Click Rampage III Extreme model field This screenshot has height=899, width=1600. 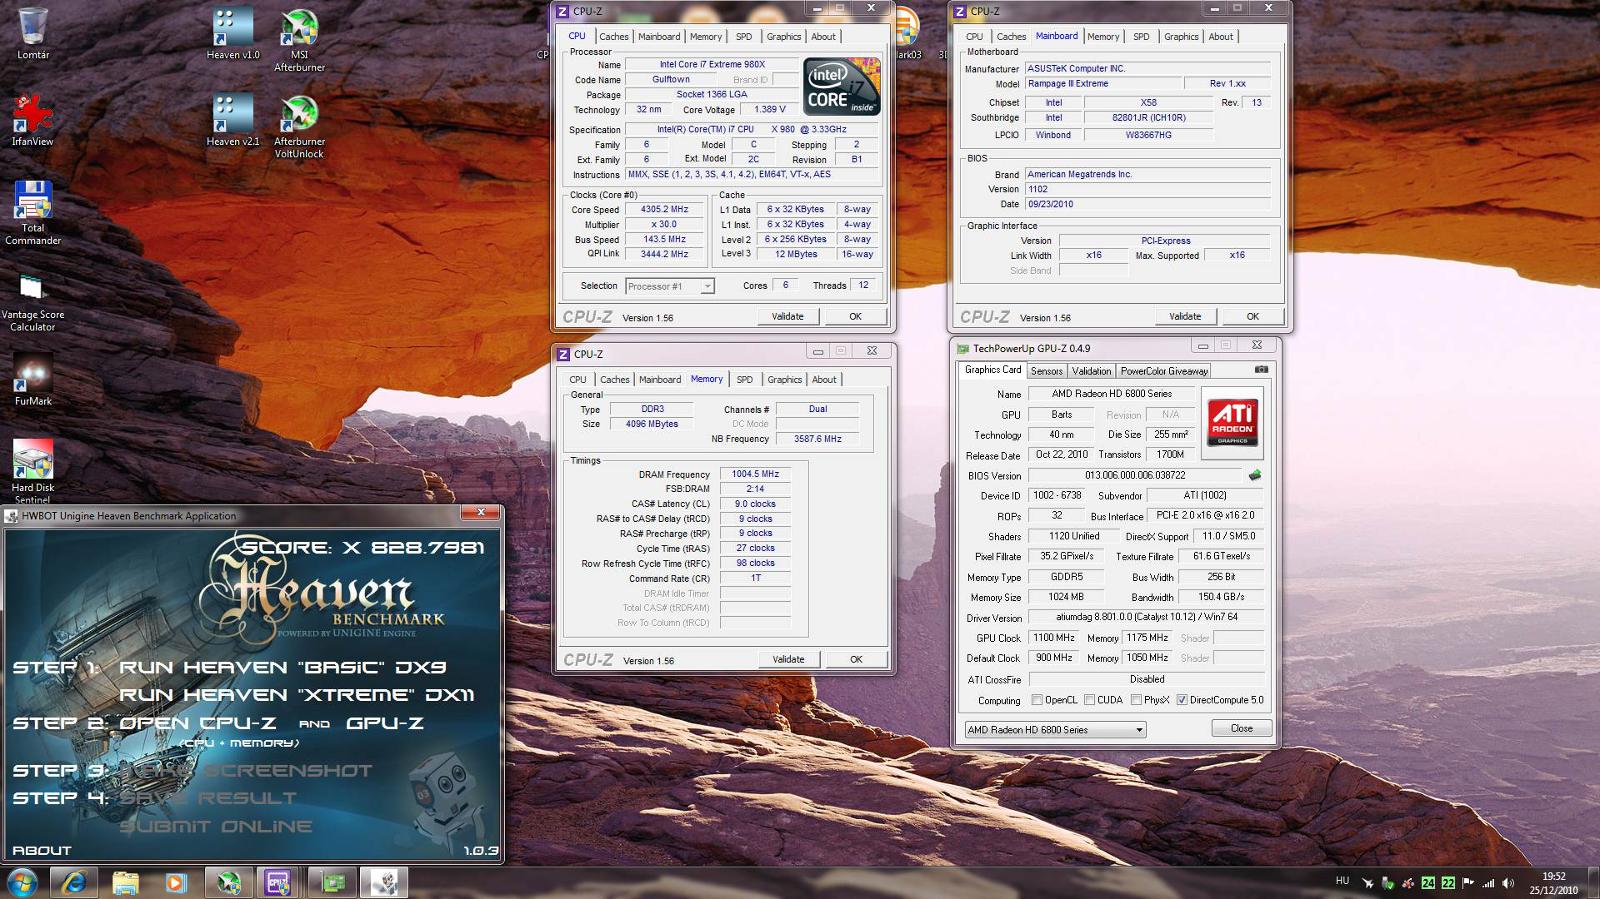[x=1103, y=84]
